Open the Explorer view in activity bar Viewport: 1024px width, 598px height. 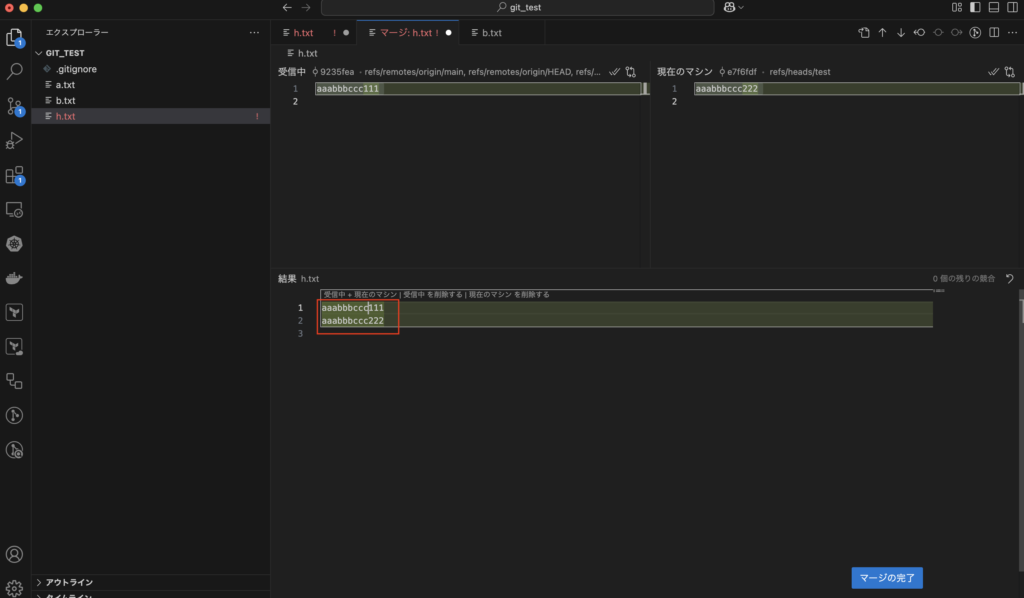(x=14, y=37)
